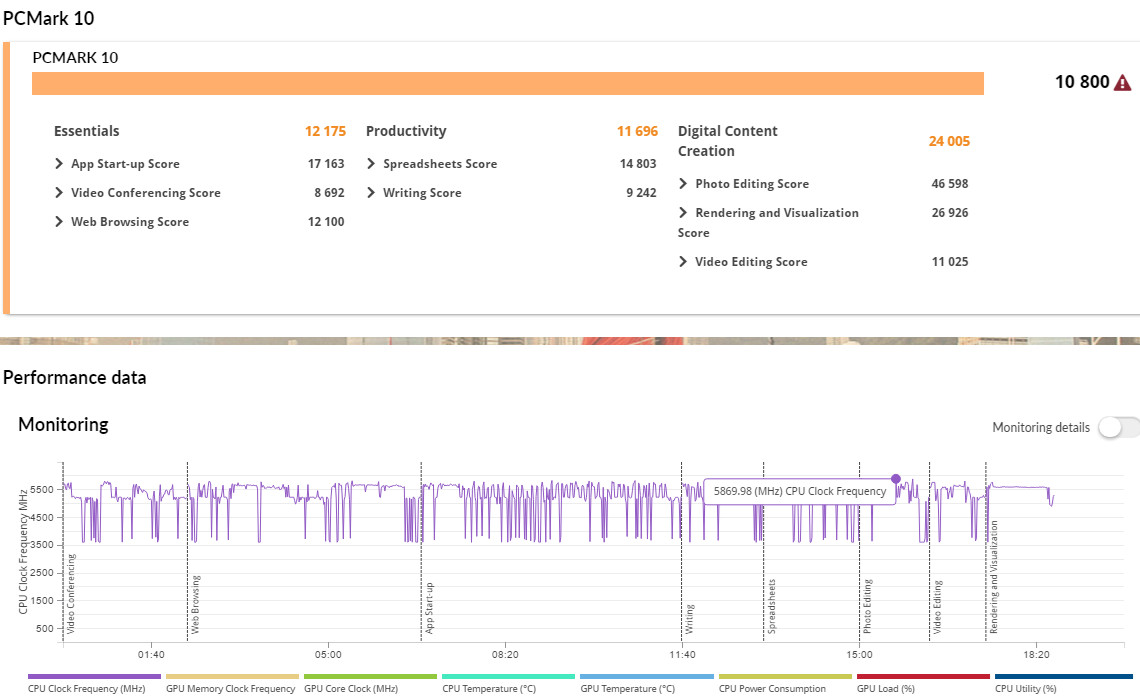This screenshot has width=1140, height=696.
Task: Click the Video Conferencing marker on the graph
Action: pyautogui.click(x=71, y=593)
